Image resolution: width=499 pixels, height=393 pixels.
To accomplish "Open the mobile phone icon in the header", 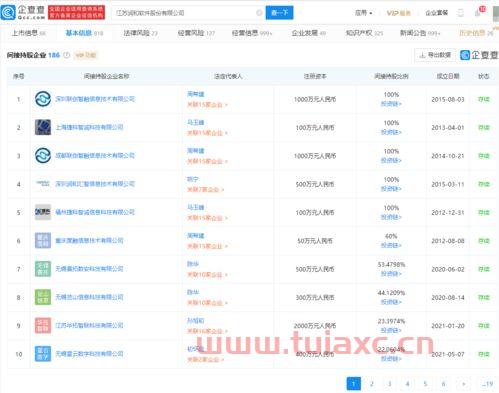I will 461,13.
